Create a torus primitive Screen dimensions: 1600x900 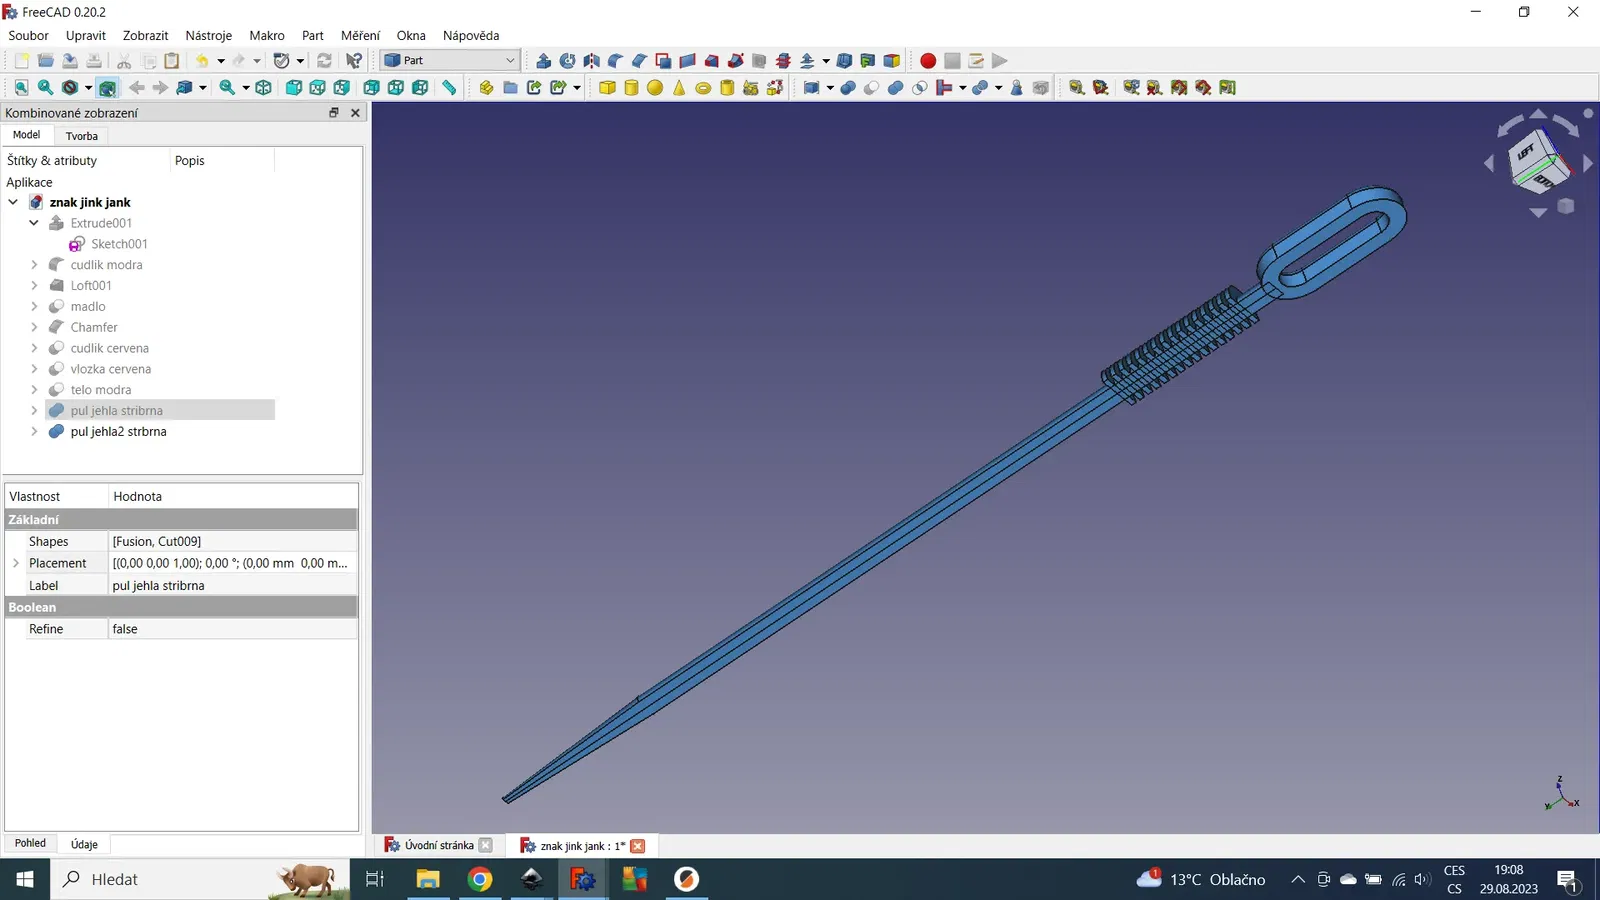click(703, 88)
